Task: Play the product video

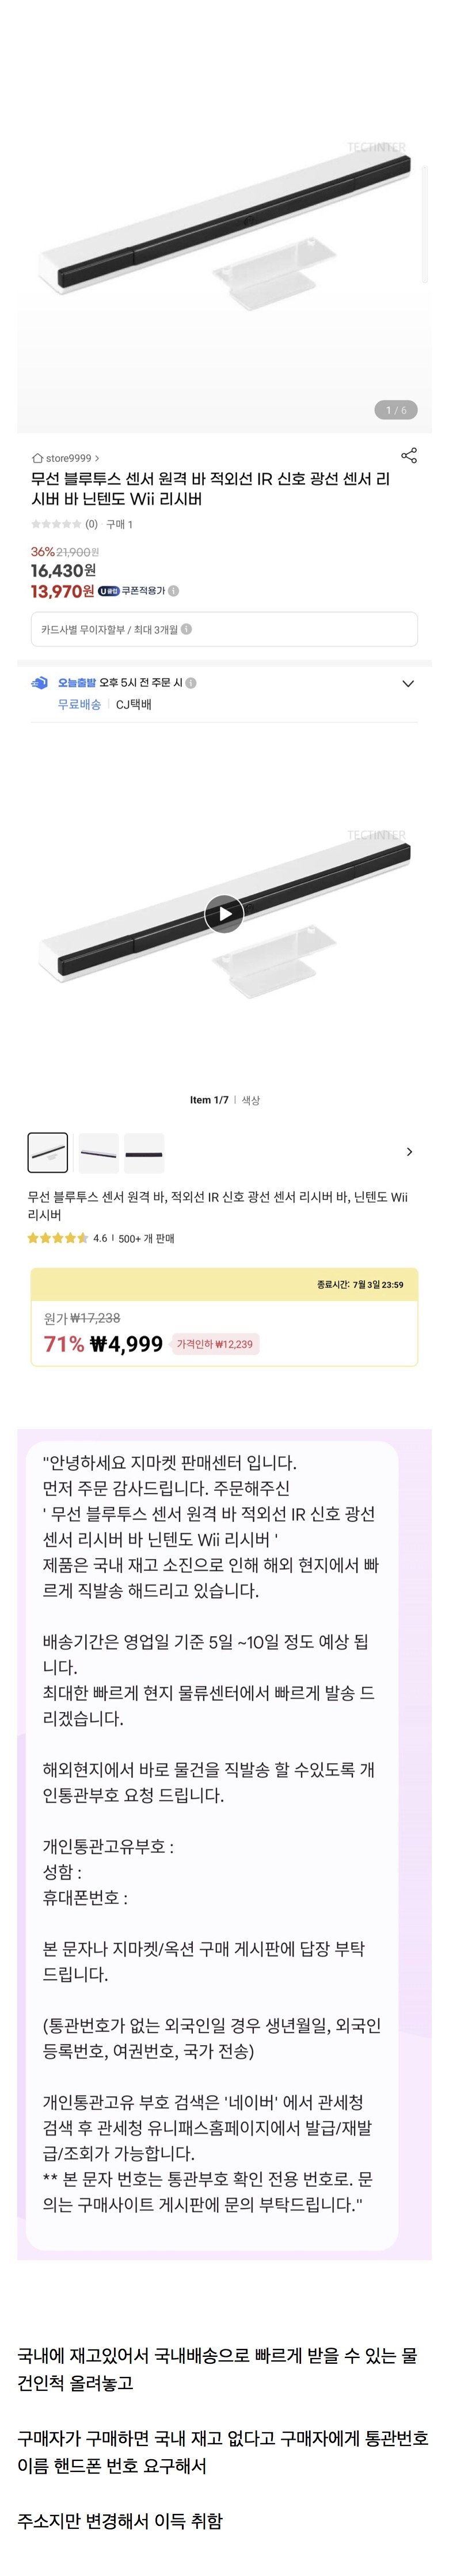Action: tap(224, 913)
